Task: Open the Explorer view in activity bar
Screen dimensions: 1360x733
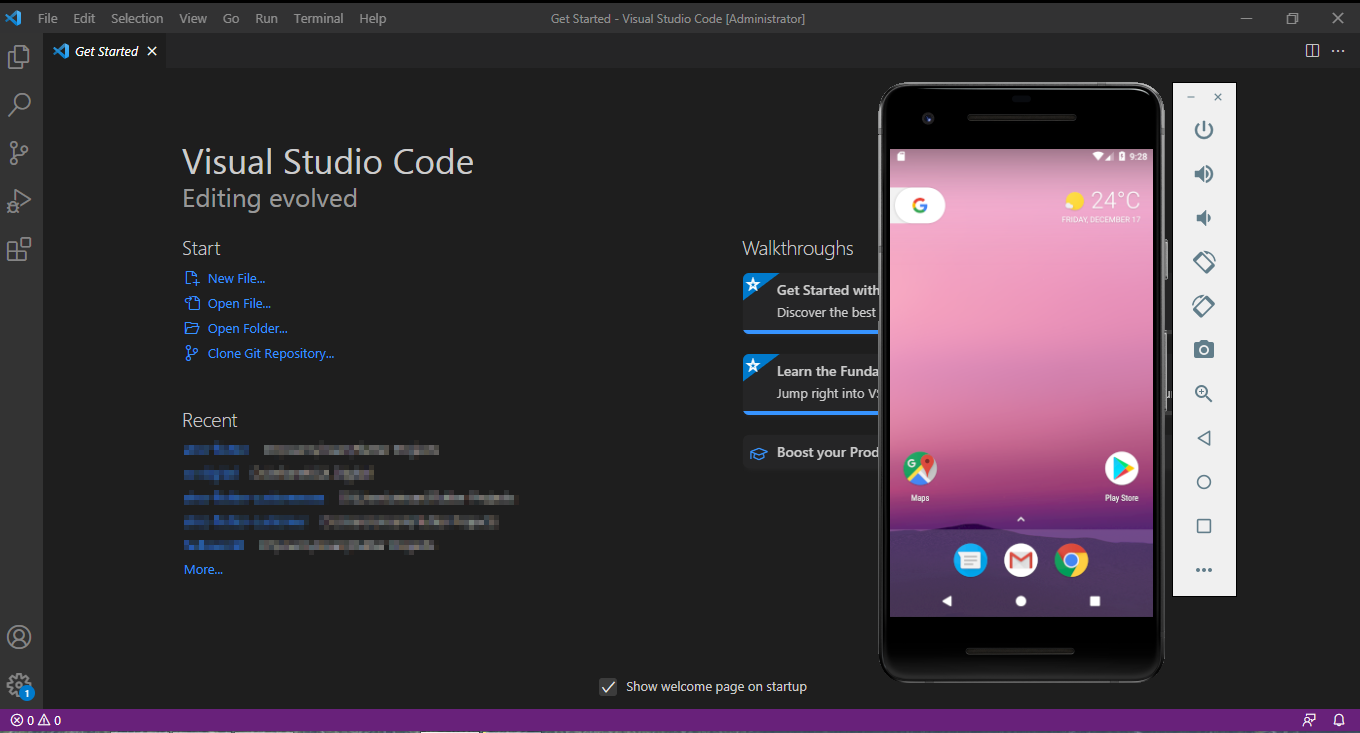Action: pos(19,57)
